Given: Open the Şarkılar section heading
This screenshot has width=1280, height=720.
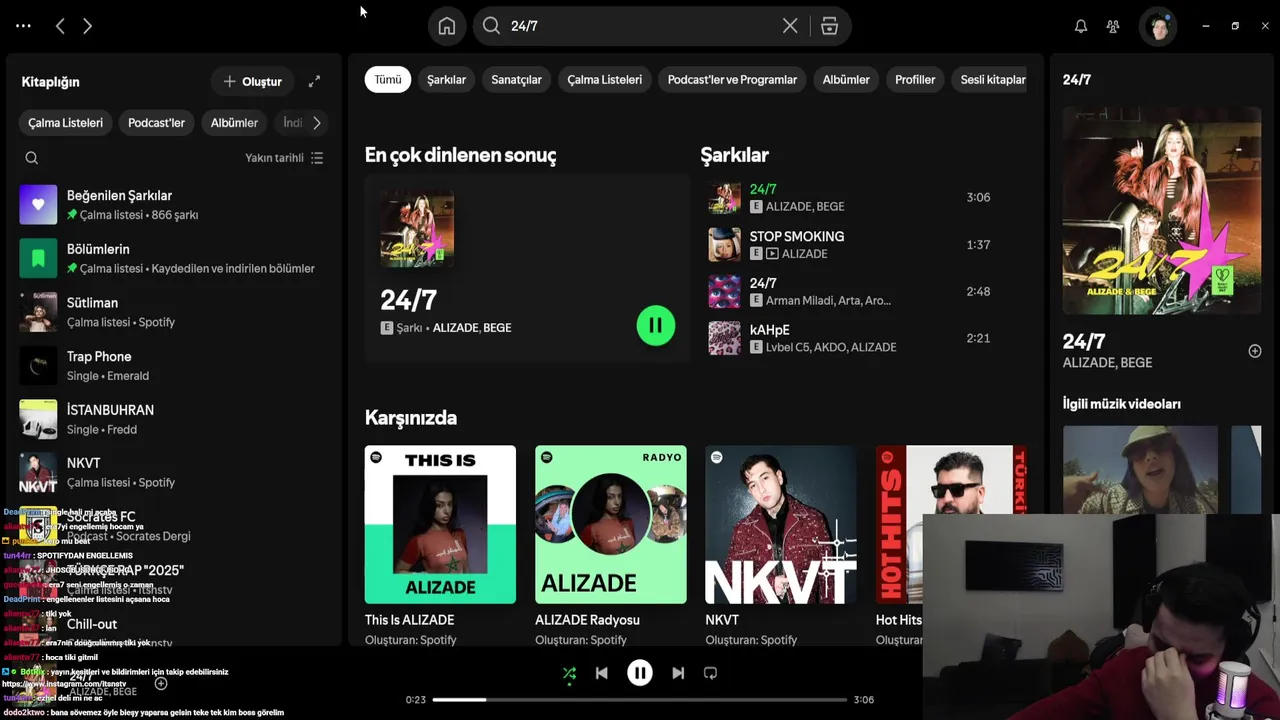Looking at the screenshot, I should click(x=734, y=155).
